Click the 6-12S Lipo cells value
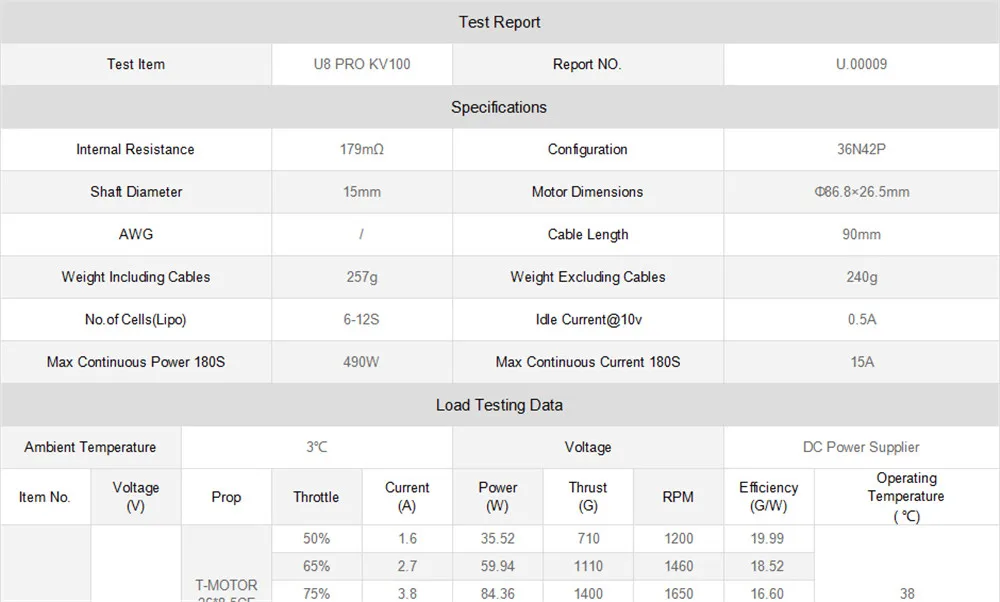1000x602 pixels. pyautogui.click(x=362, y=319)
